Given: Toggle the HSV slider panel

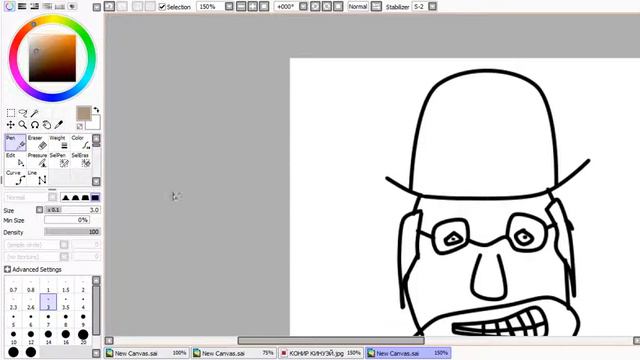Looking at the screenshot, I should click(35, 6).
